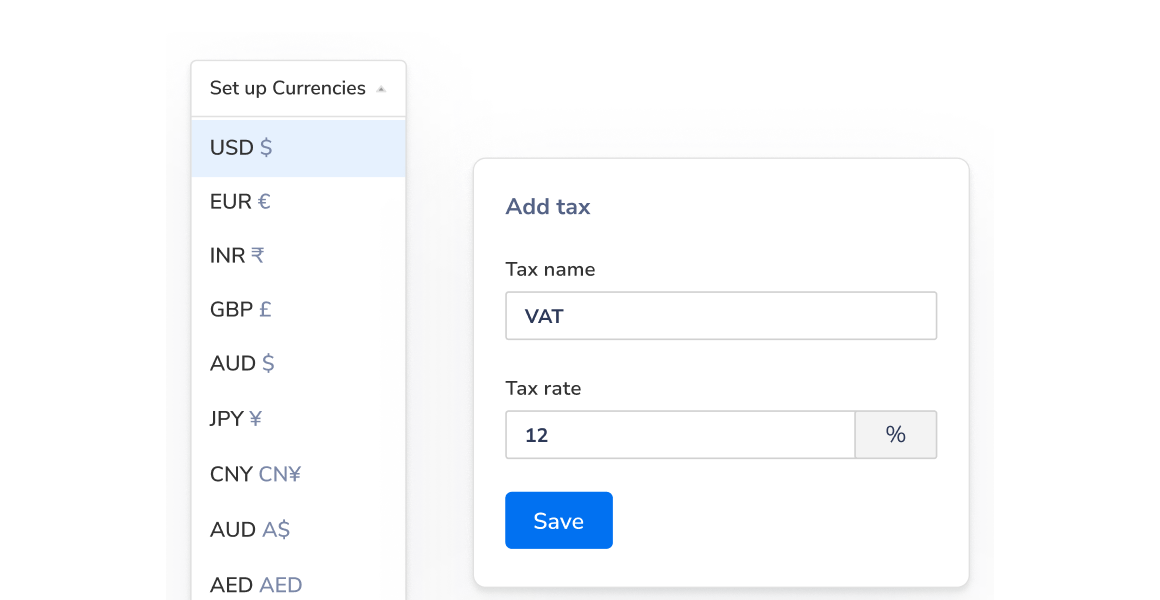Click the Tax rate label
This screenshot has width=1160, height=600.
[543, 388]
